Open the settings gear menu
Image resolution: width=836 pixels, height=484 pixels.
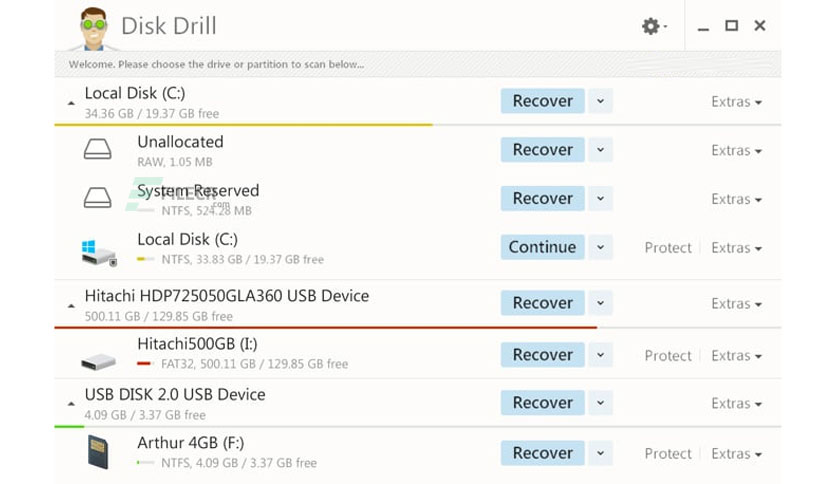click(x=654, y=26)
